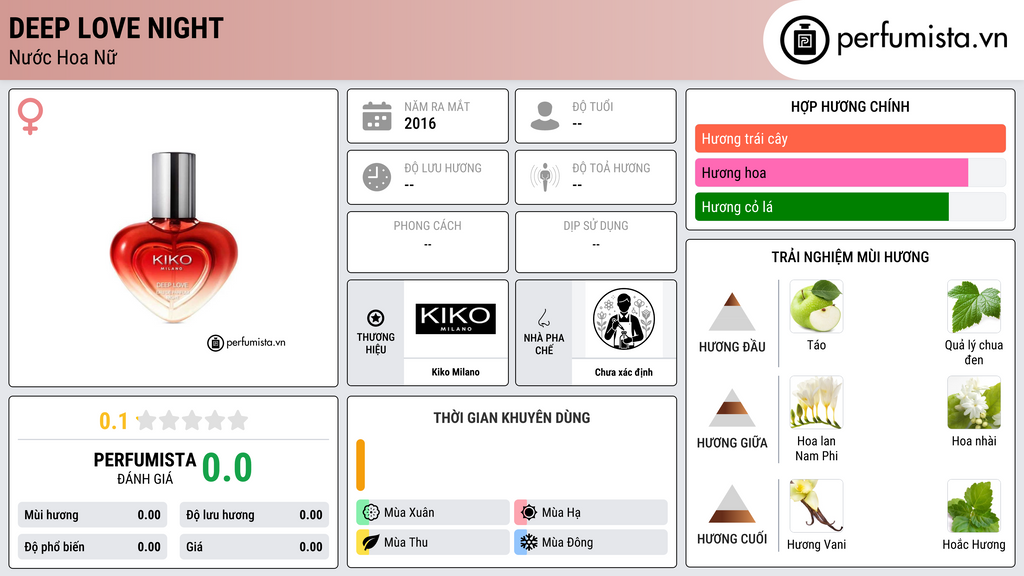This screenshot has height=576, width=1024.
Task: Select the Mùa Hạ season chip
Action: pos(591,513)
